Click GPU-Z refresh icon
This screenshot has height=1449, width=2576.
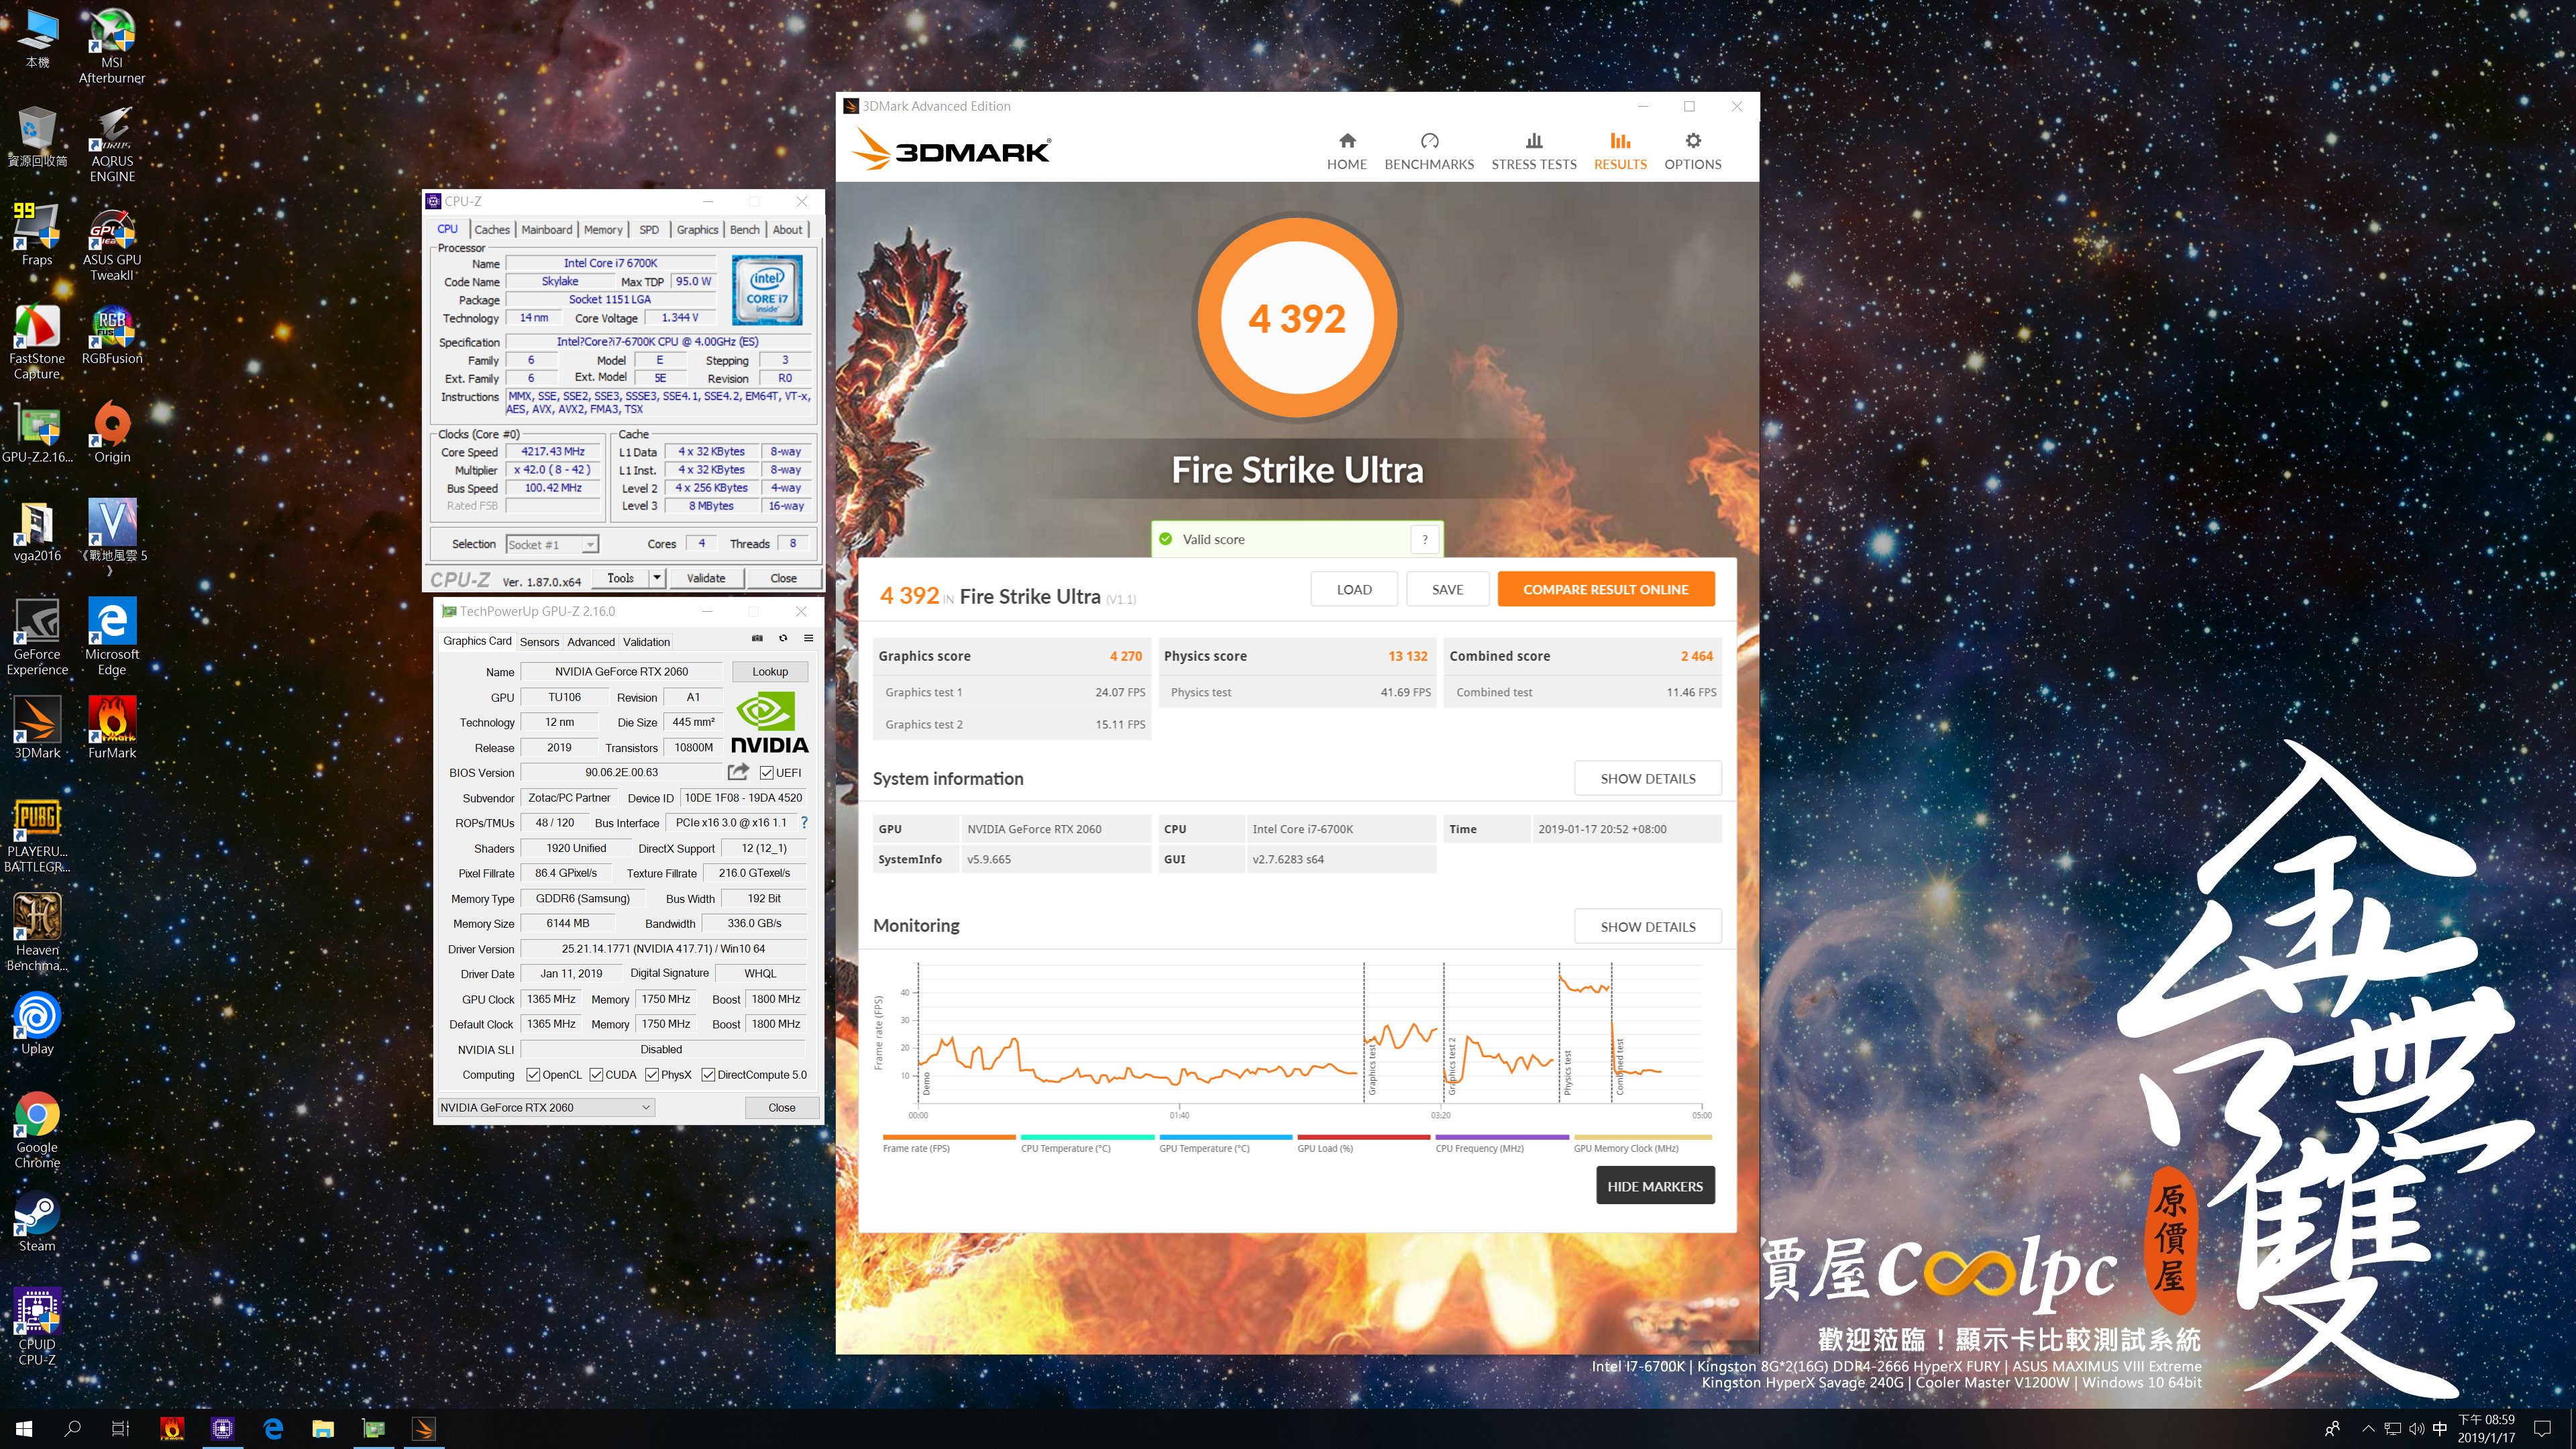pos(783,638)
